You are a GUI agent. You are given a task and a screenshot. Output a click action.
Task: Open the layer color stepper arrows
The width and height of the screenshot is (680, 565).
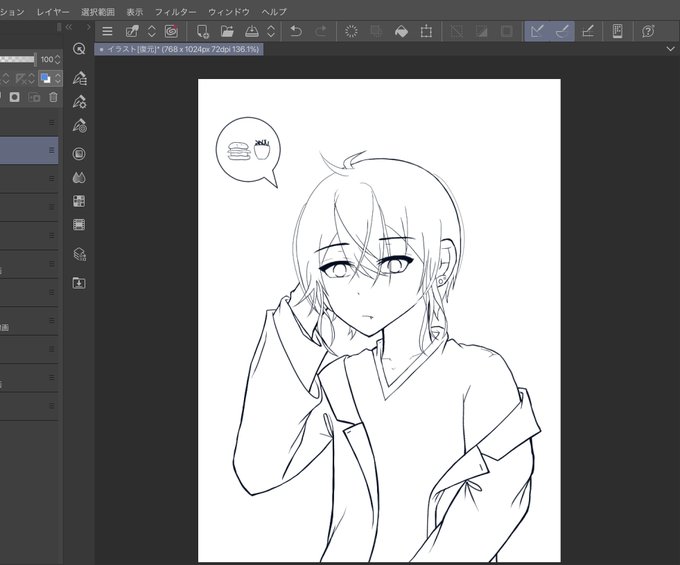click(58, 78)
